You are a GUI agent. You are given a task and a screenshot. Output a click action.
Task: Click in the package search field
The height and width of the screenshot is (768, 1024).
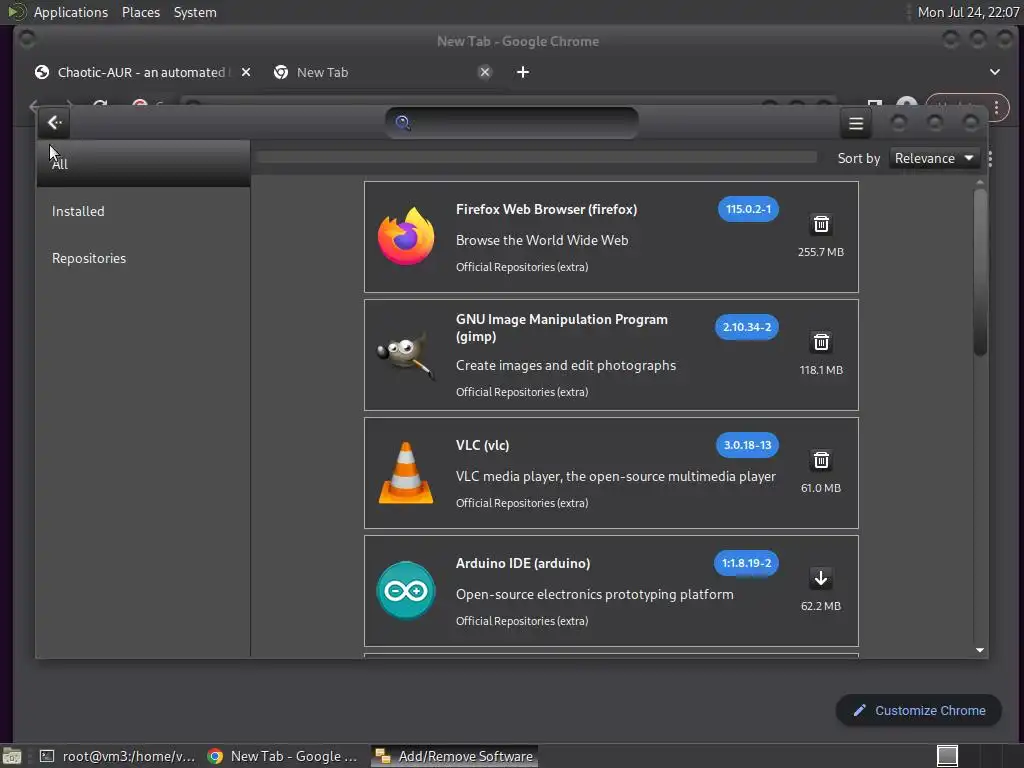coord(511,123)
